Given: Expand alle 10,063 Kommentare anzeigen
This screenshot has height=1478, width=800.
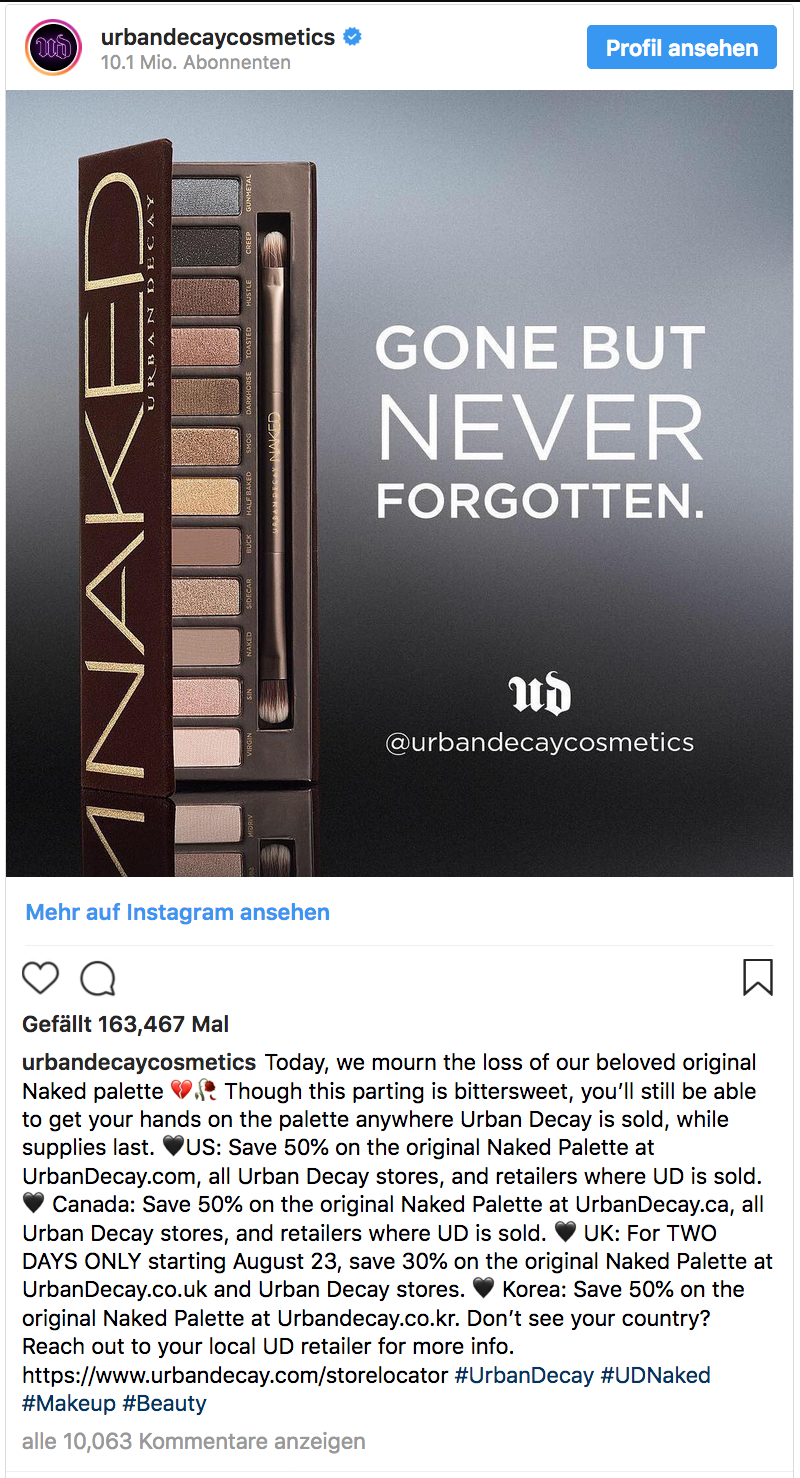Looking at the screenshot, I should click(194, 1441).
